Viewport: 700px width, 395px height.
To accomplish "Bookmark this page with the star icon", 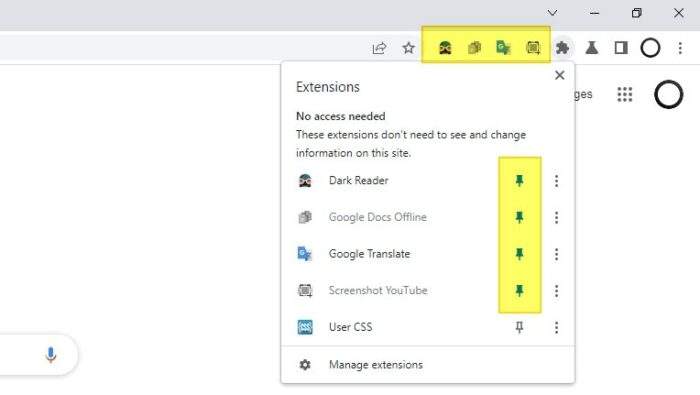I will [408, 48].
